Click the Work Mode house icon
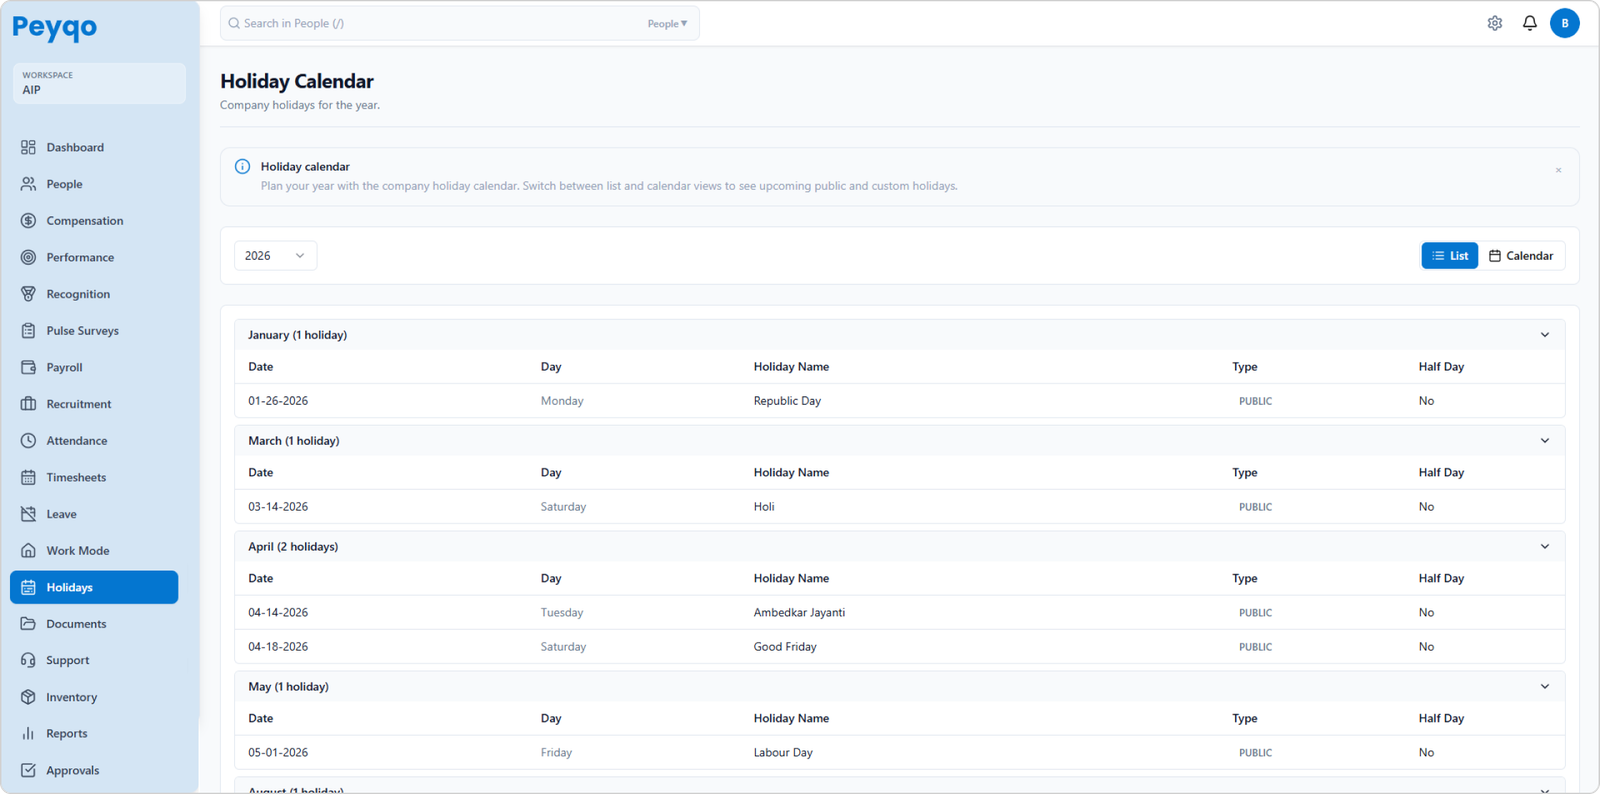 pyautogui.click(x=28, y=551)
